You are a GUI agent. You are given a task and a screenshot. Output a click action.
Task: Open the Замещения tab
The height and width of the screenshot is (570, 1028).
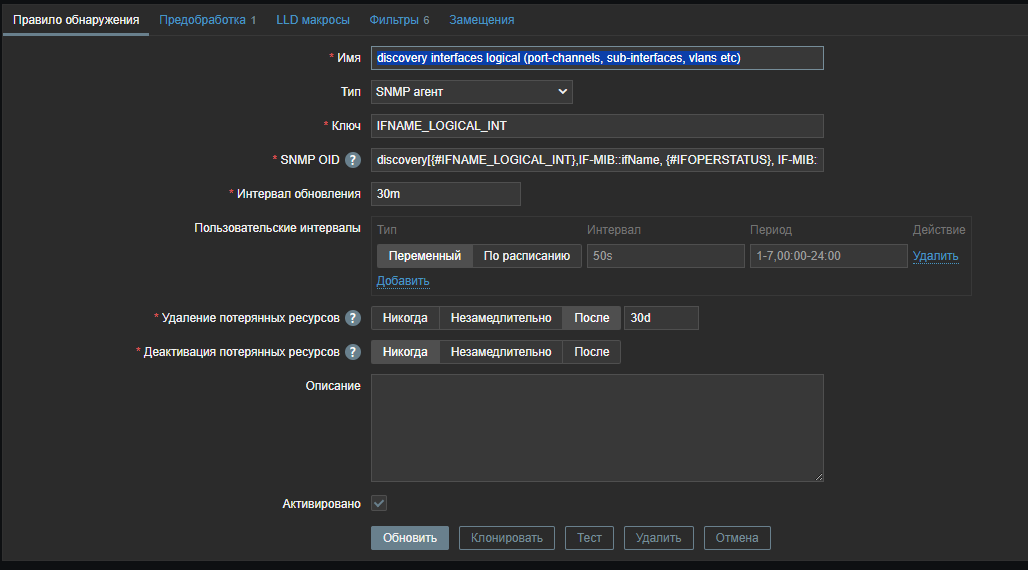(481, 20)
